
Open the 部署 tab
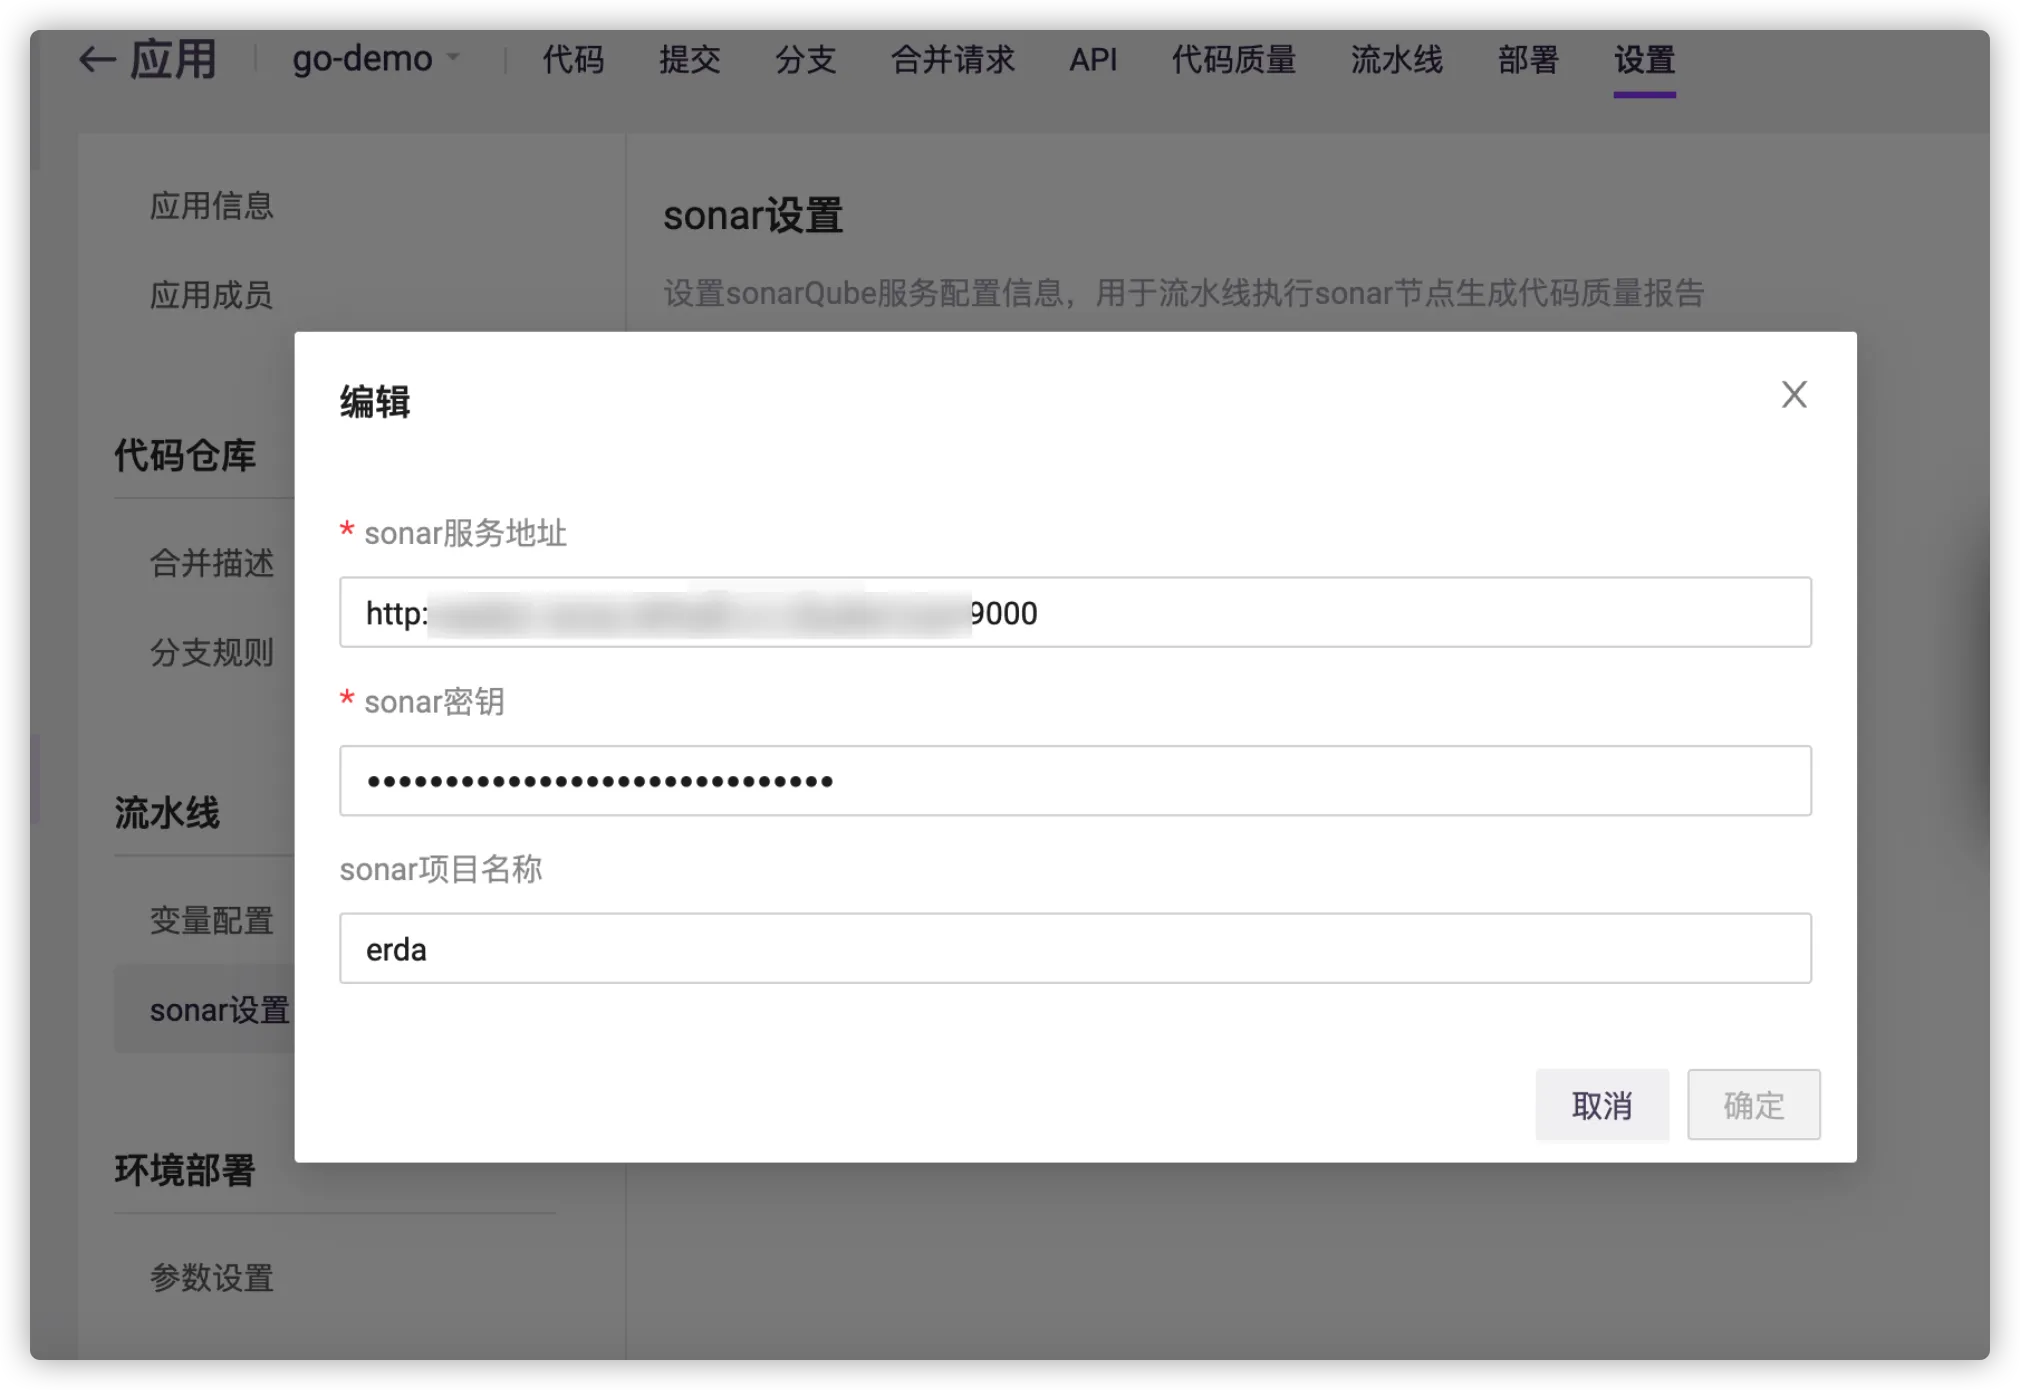(x=1528, y=60)
